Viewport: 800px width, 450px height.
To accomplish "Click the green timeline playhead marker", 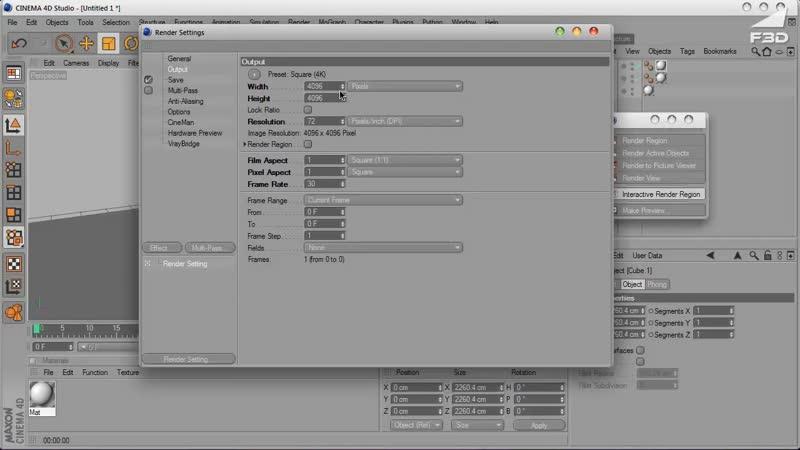I will (37, 329).
